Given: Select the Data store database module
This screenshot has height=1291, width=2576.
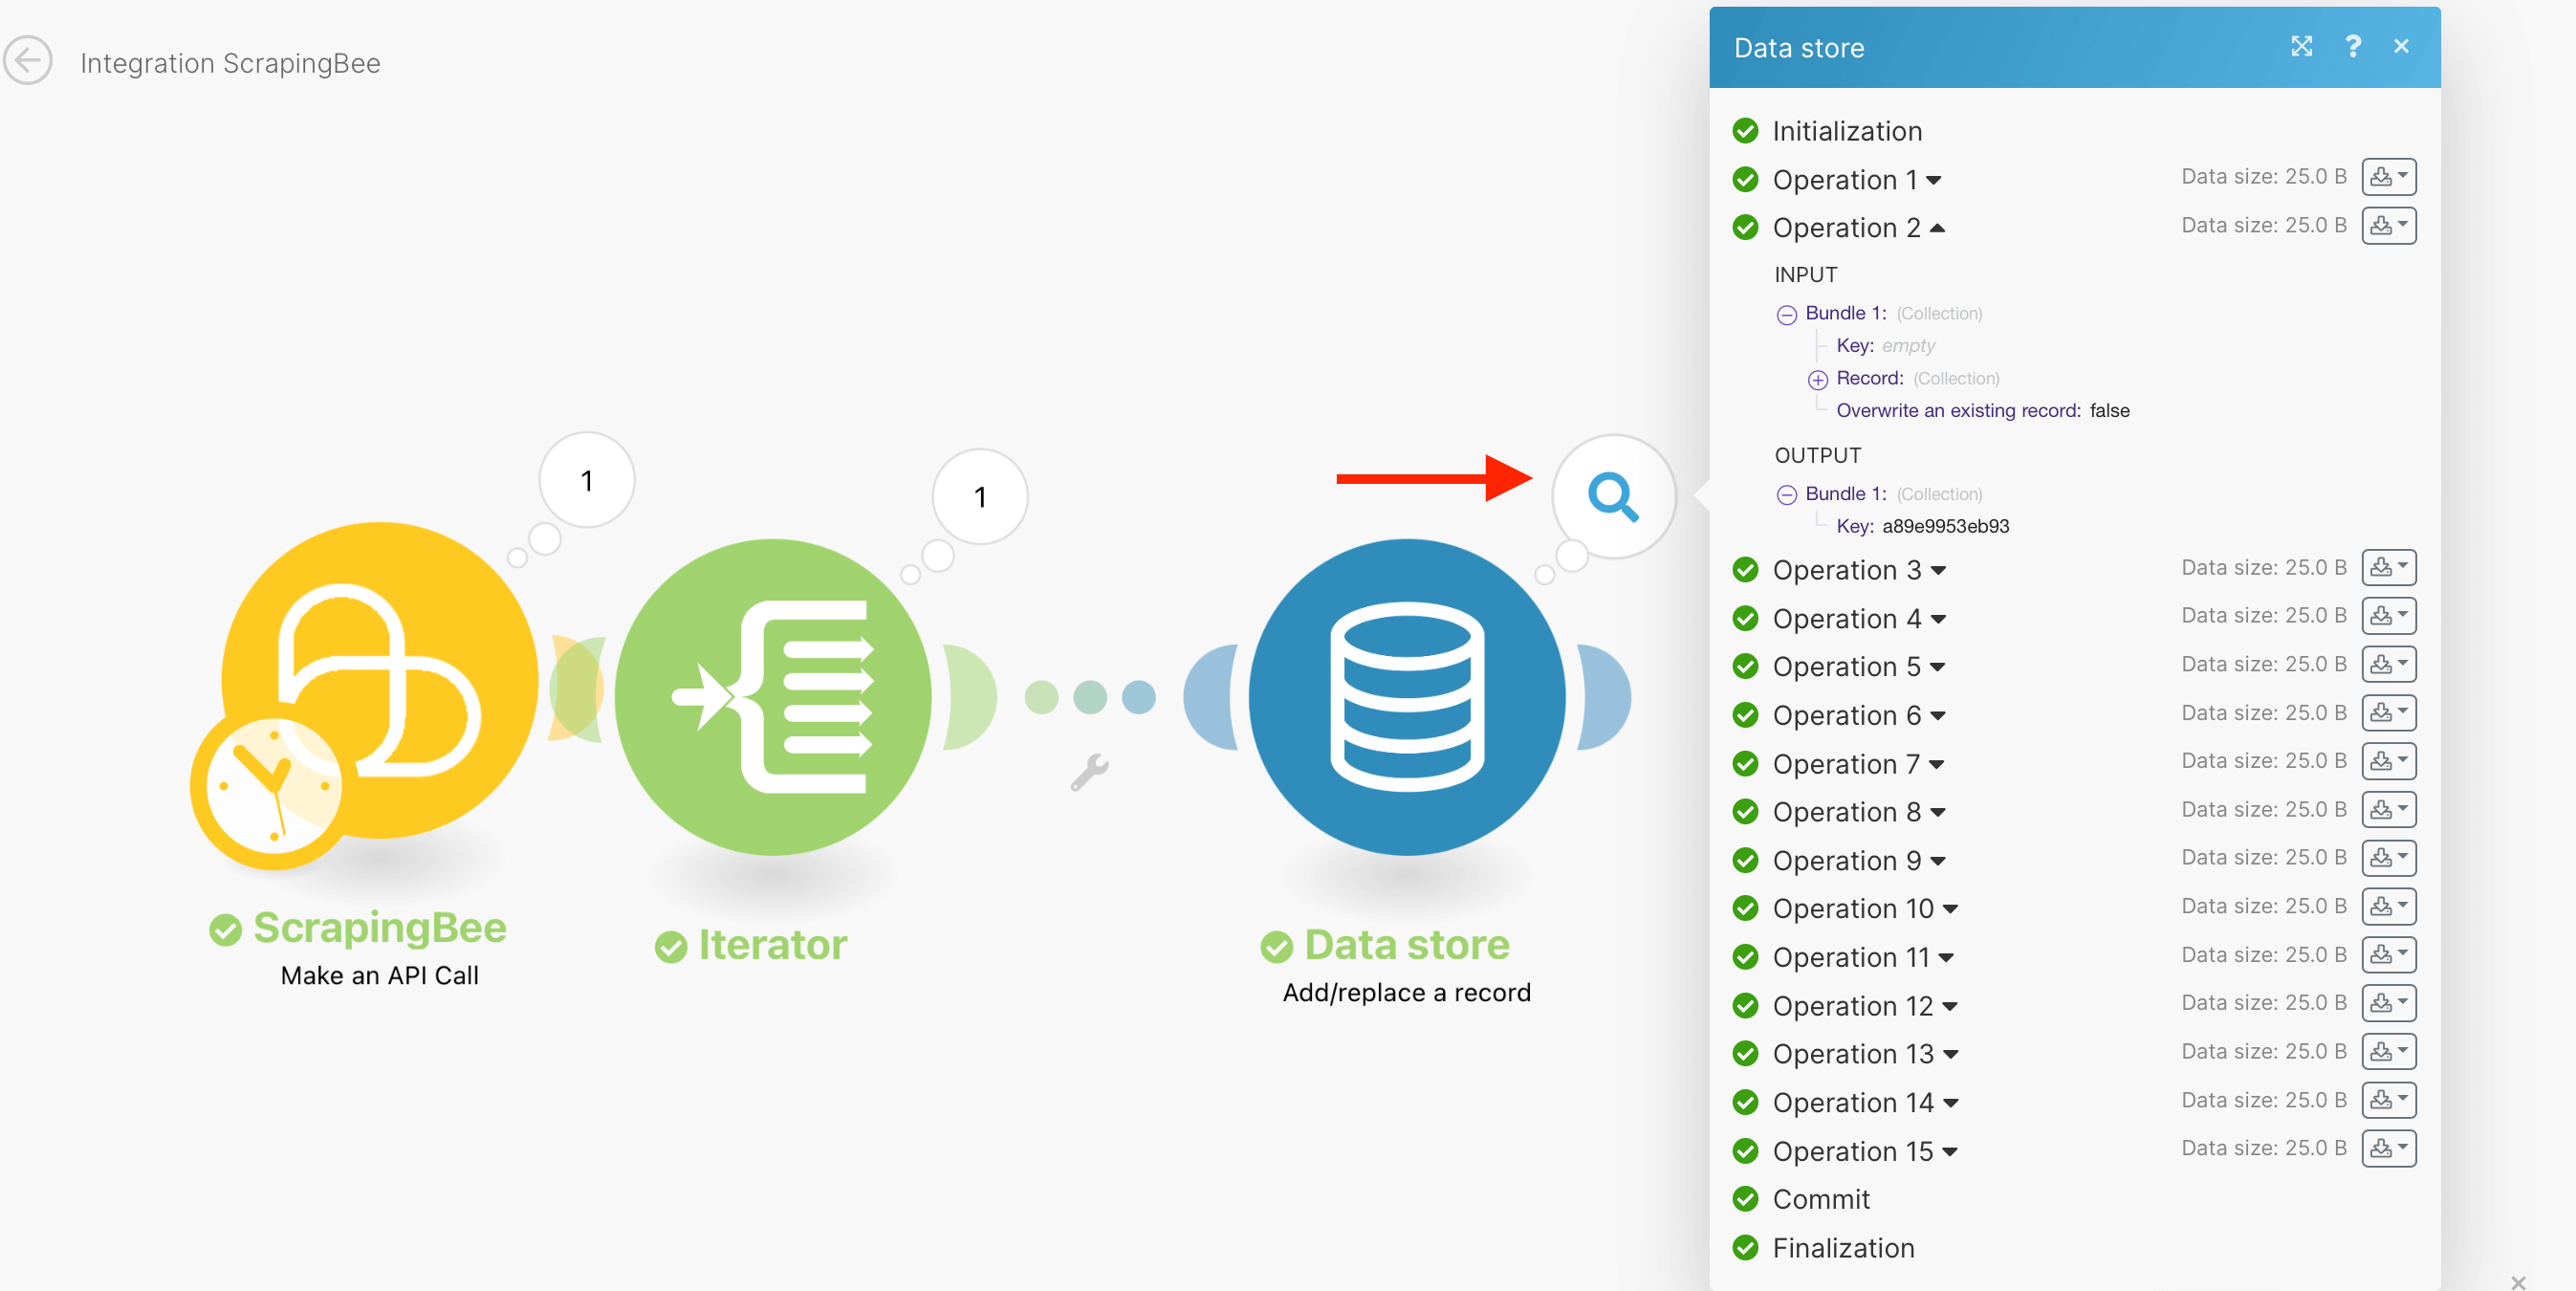Looking at the screenshot, I should tap(1406, 696).
